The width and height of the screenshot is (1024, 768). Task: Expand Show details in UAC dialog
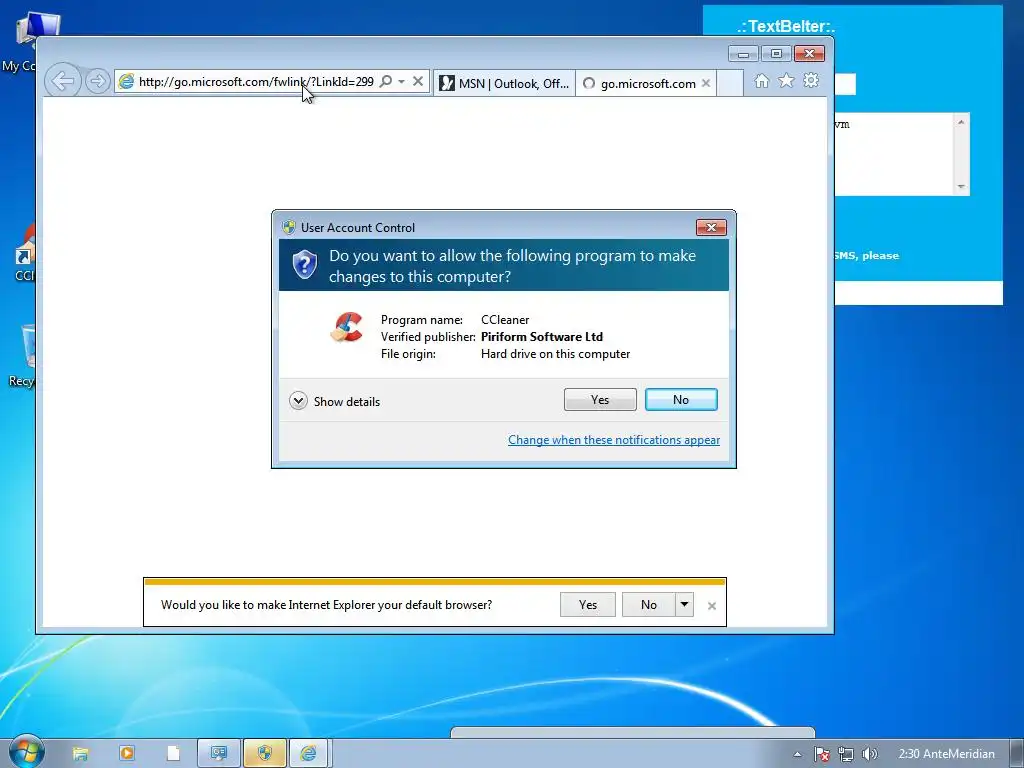click(x=334, y=401)
